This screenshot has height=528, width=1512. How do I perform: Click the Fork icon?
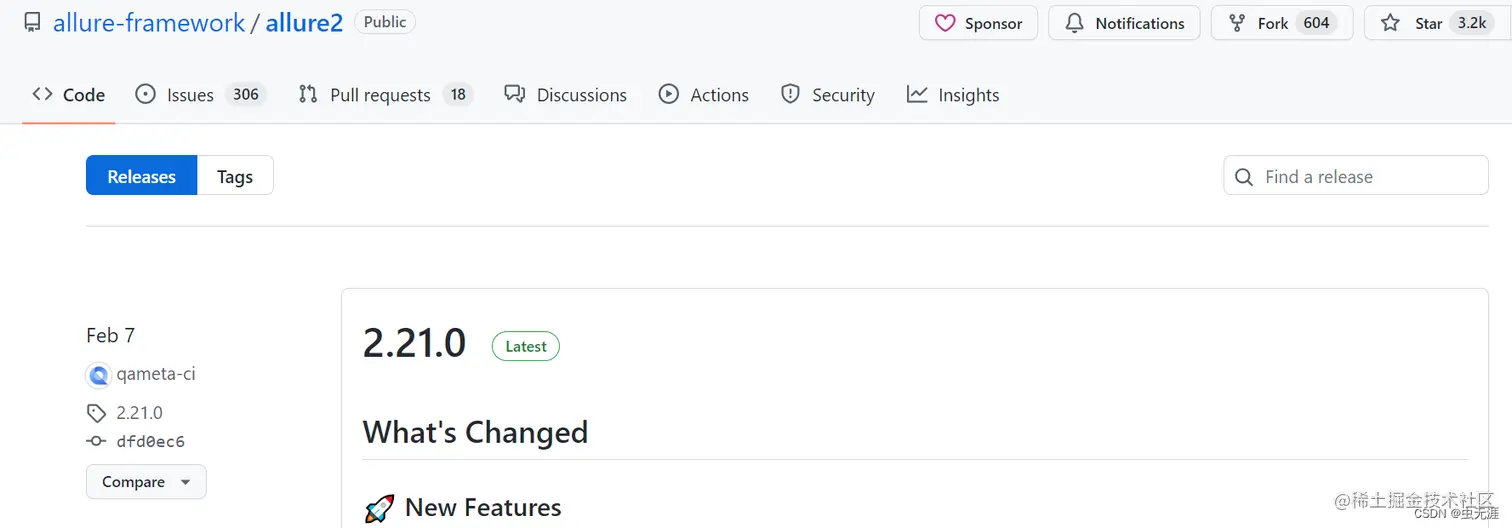[1237, 23]
